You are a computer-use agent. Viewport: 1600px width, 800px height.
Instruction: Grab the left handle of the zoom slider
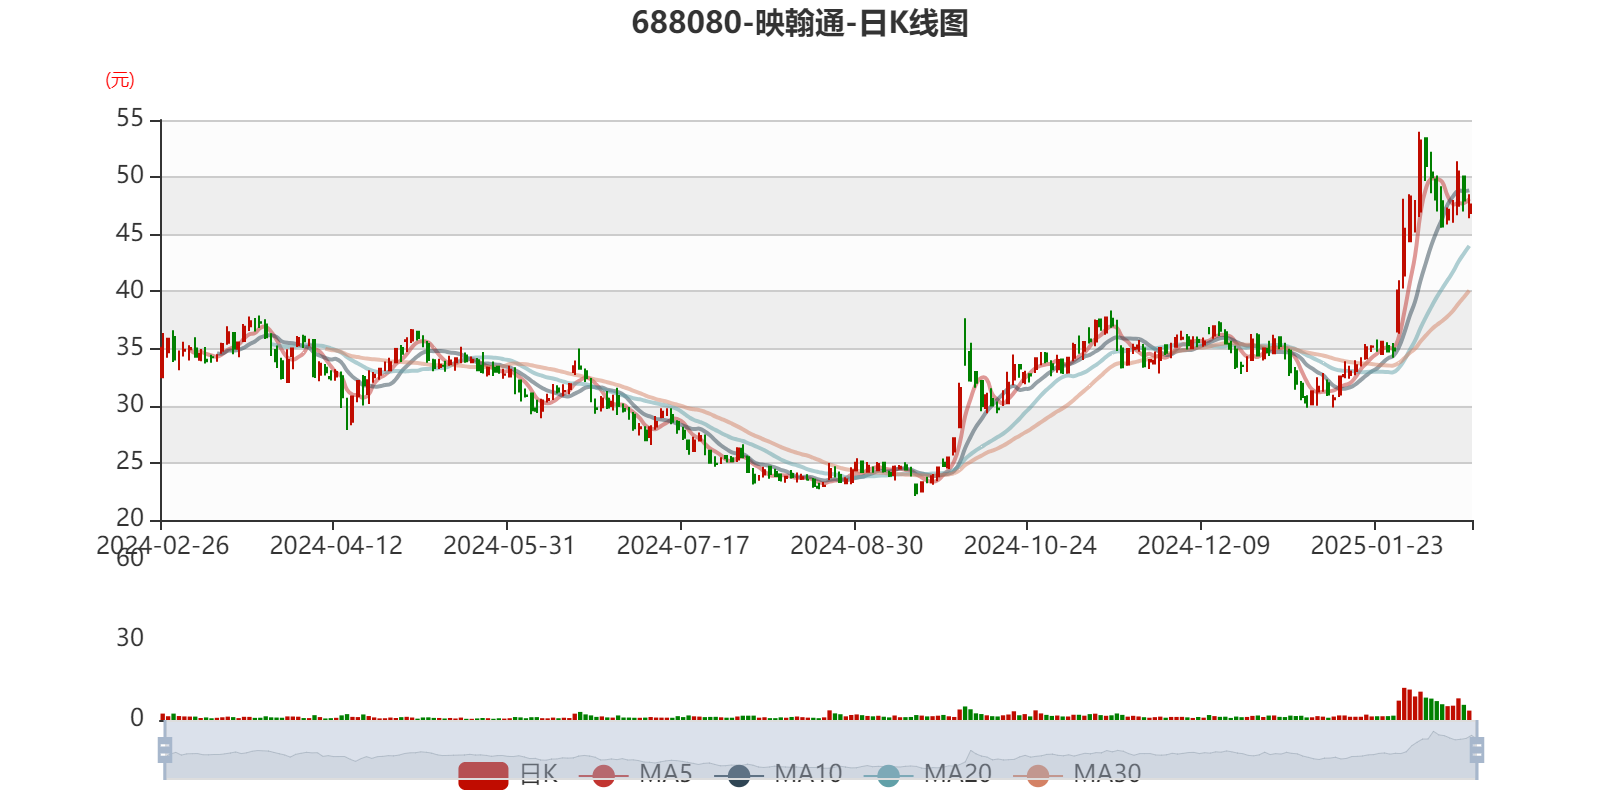[x=165, y=750]
